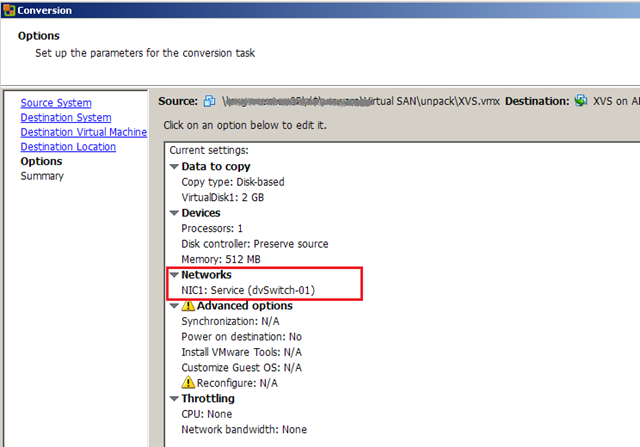
Task: Click 'Click on an option below' hint
Action: click(245, 125)
